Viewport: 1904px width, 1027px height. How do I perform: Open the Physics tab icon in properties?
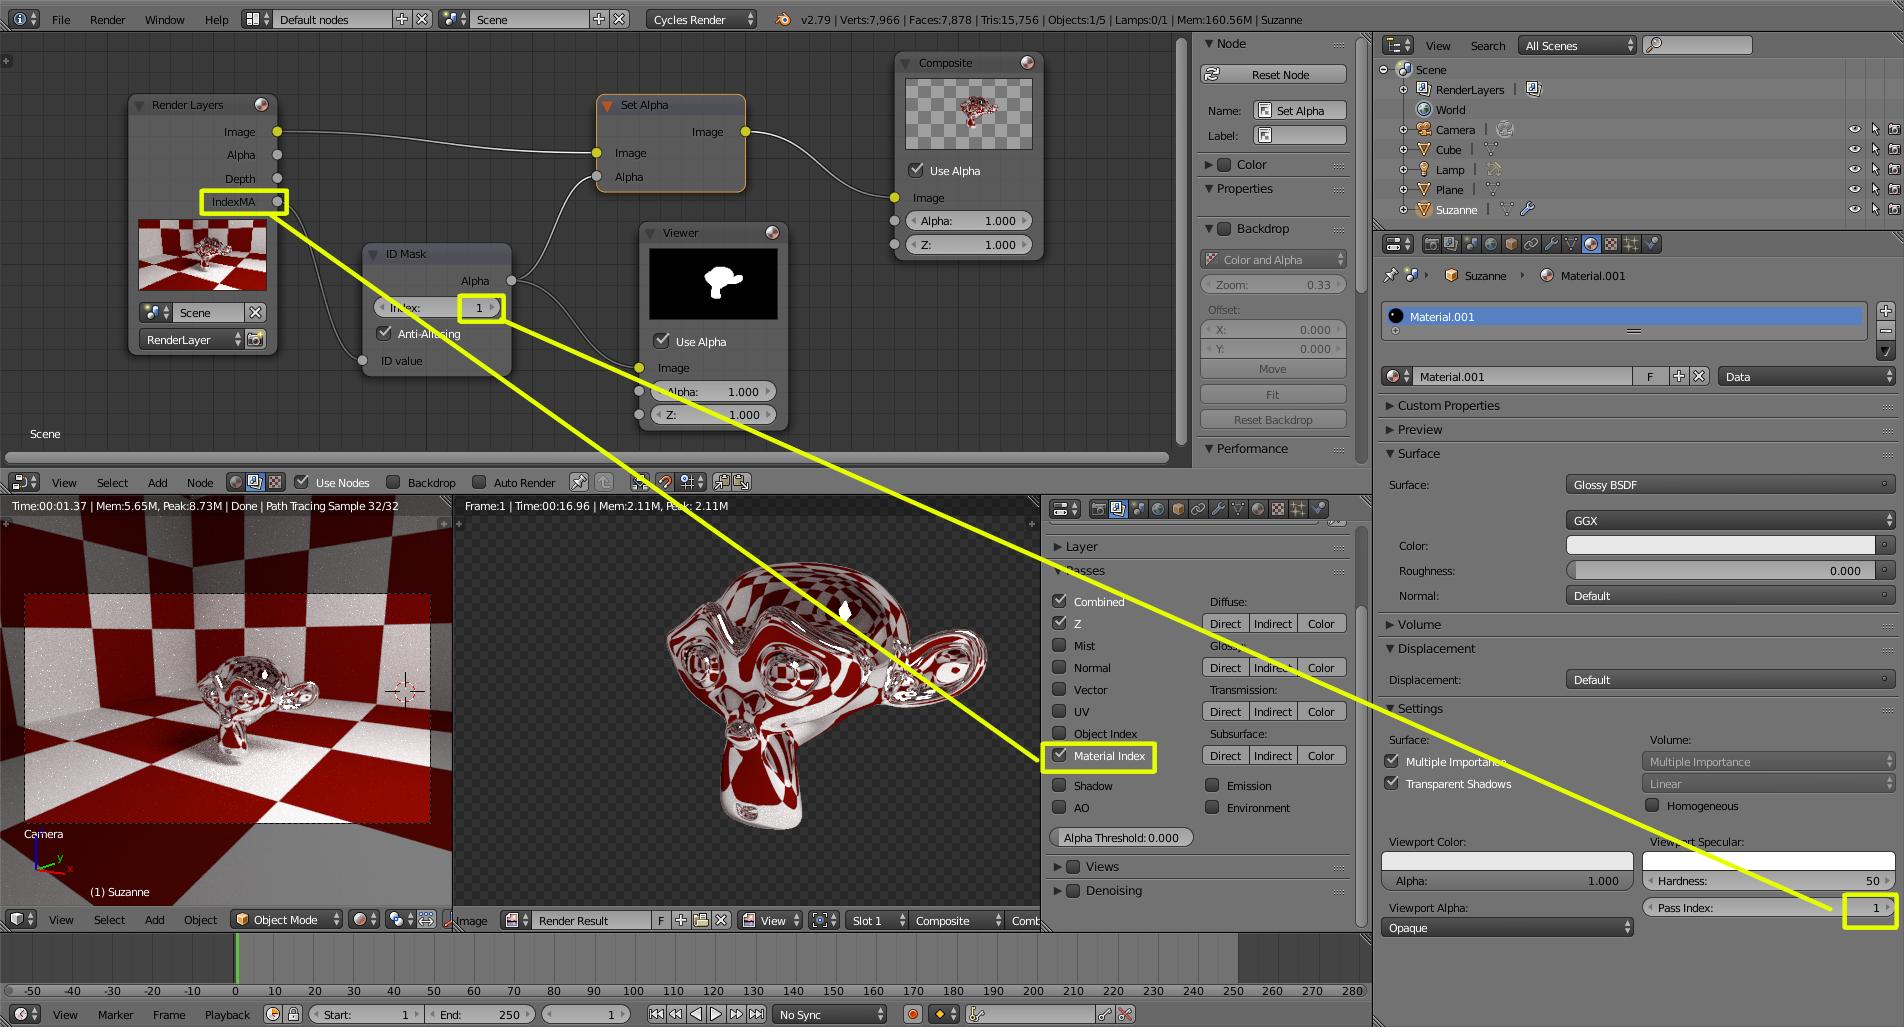click(1652, 244)
